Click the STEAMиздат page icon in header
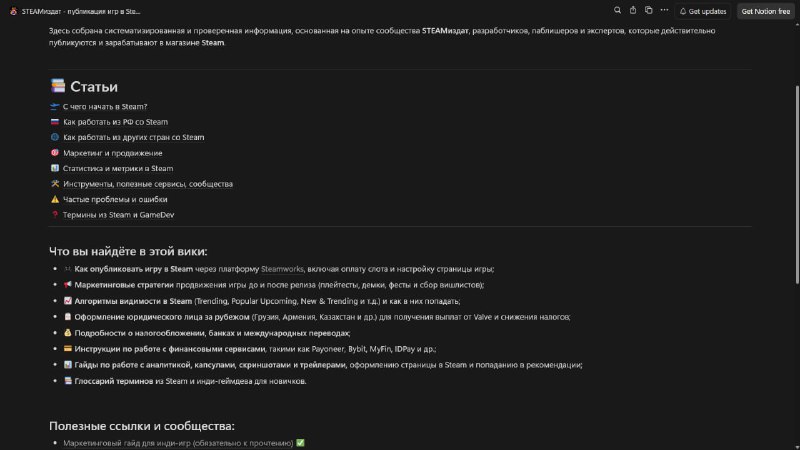800x450 pixels. pyautogui.click(x=13, y=11)
